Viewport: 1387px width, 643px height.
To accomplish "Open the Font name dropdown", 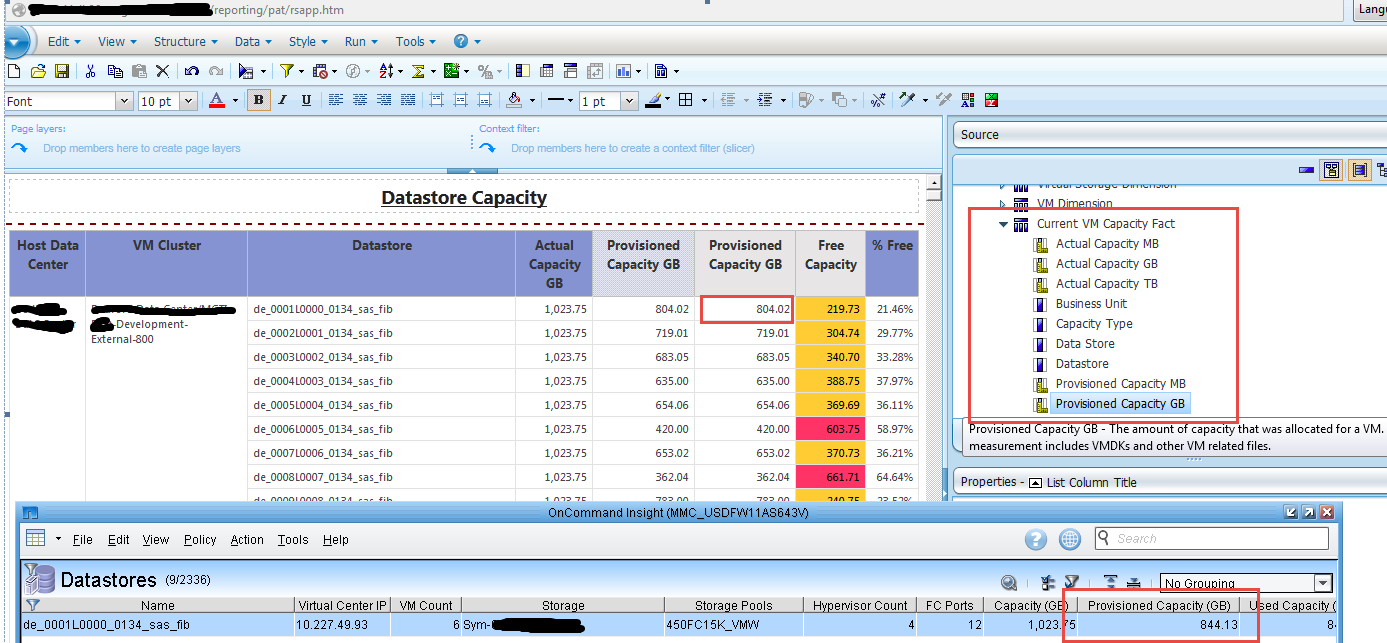I will (x=124, y=101).
